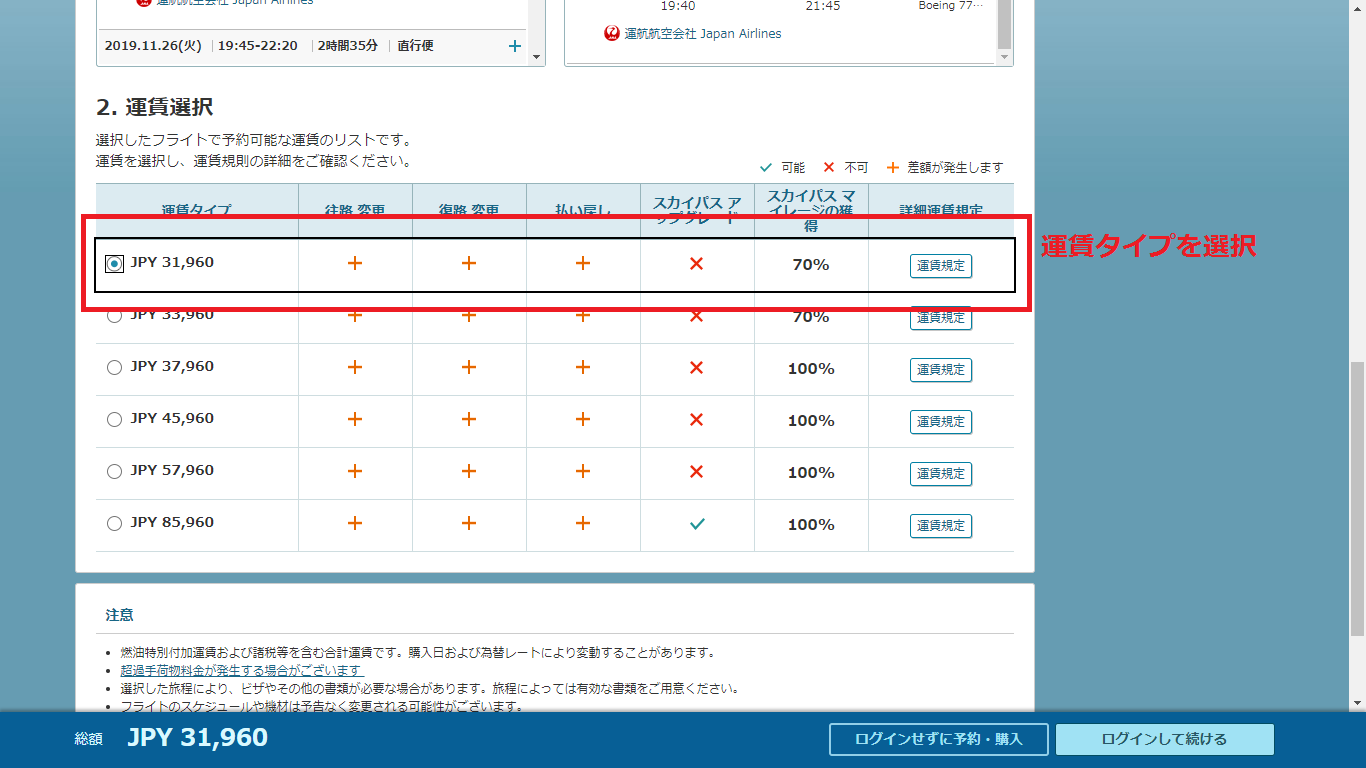Click upgrade checkmark icon in JPY 85,960 row

tap(697, 524)
